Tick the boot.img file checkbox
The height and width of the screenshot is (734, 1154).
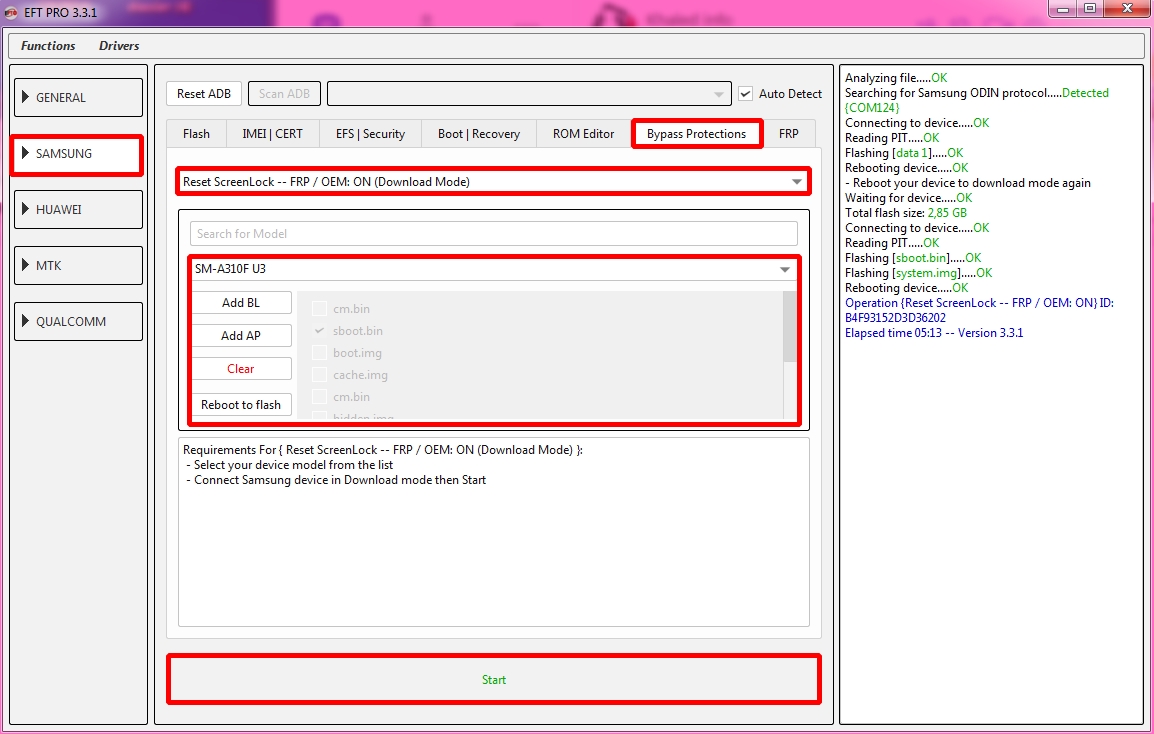click(x=319, y=353)
